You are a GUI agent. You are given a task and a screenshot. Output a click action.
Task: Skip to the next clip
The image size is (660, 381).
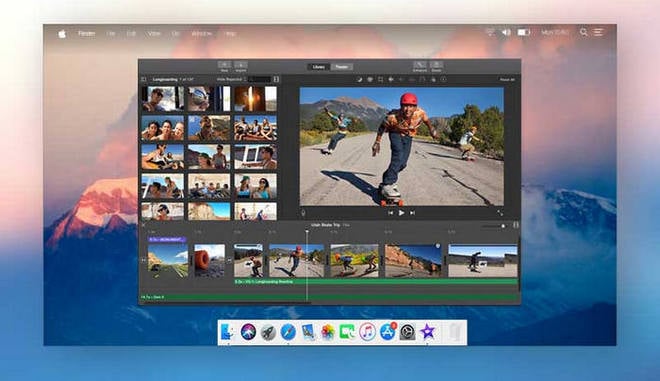point(412,213)
